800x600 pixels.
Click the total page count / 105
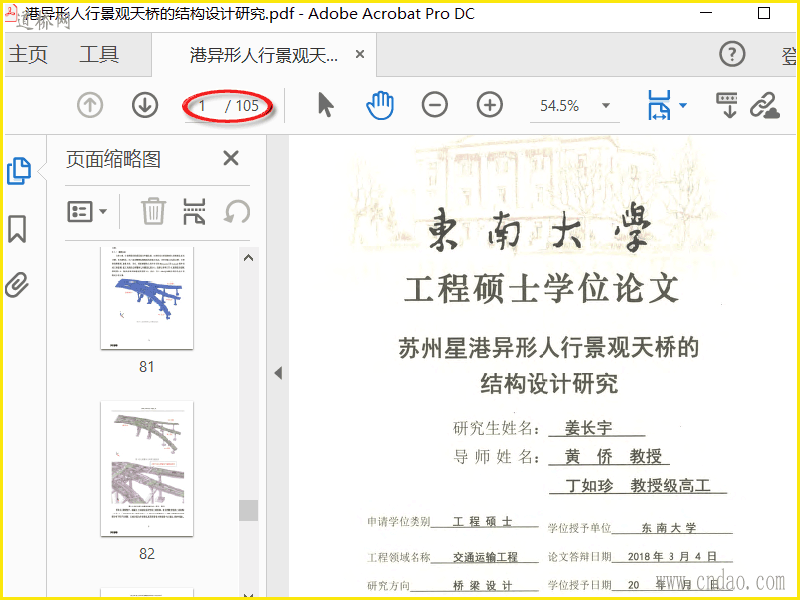[x=242, y=106]
